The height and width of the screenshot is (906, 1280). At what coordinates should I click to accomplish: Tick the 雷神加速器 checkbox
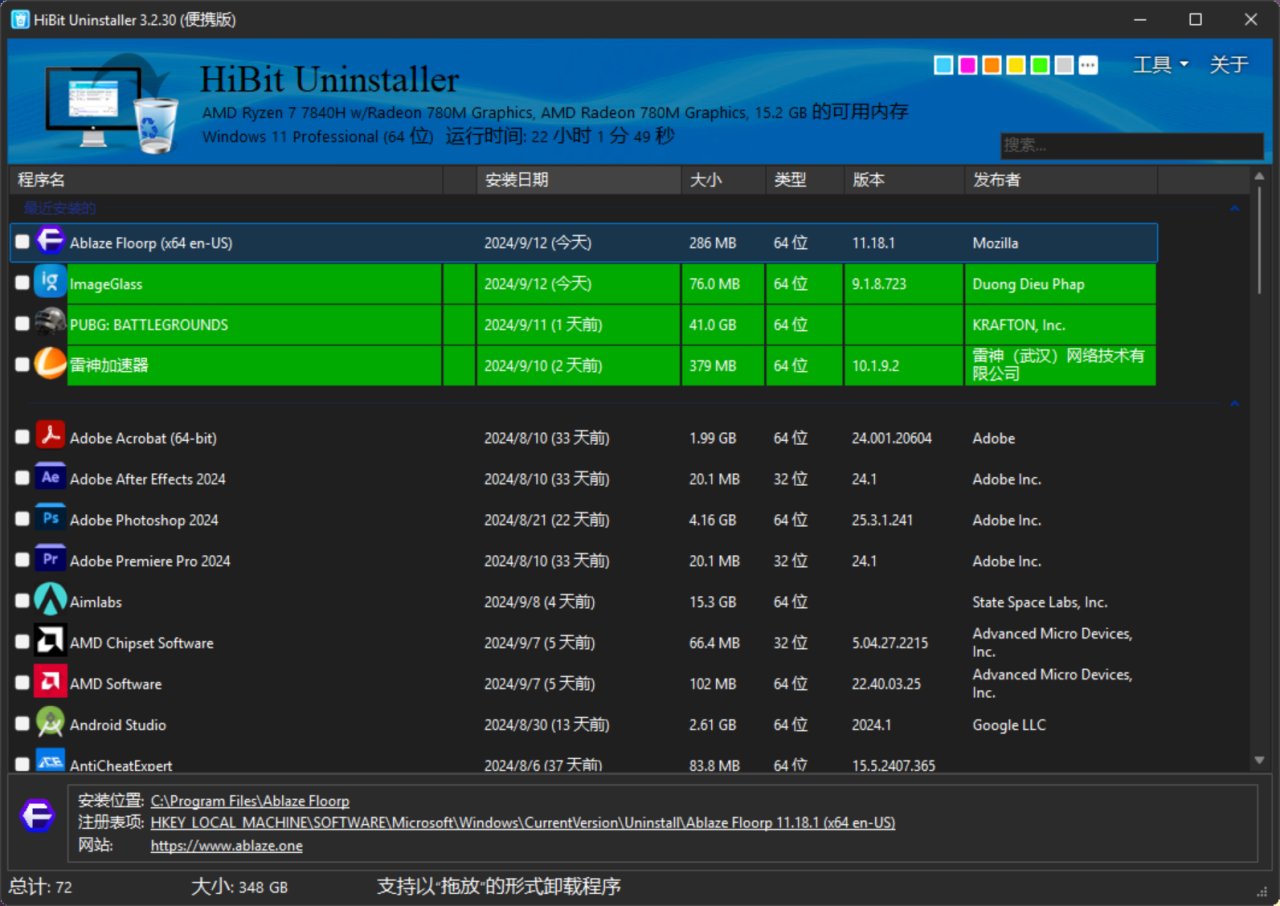[22, 365]
